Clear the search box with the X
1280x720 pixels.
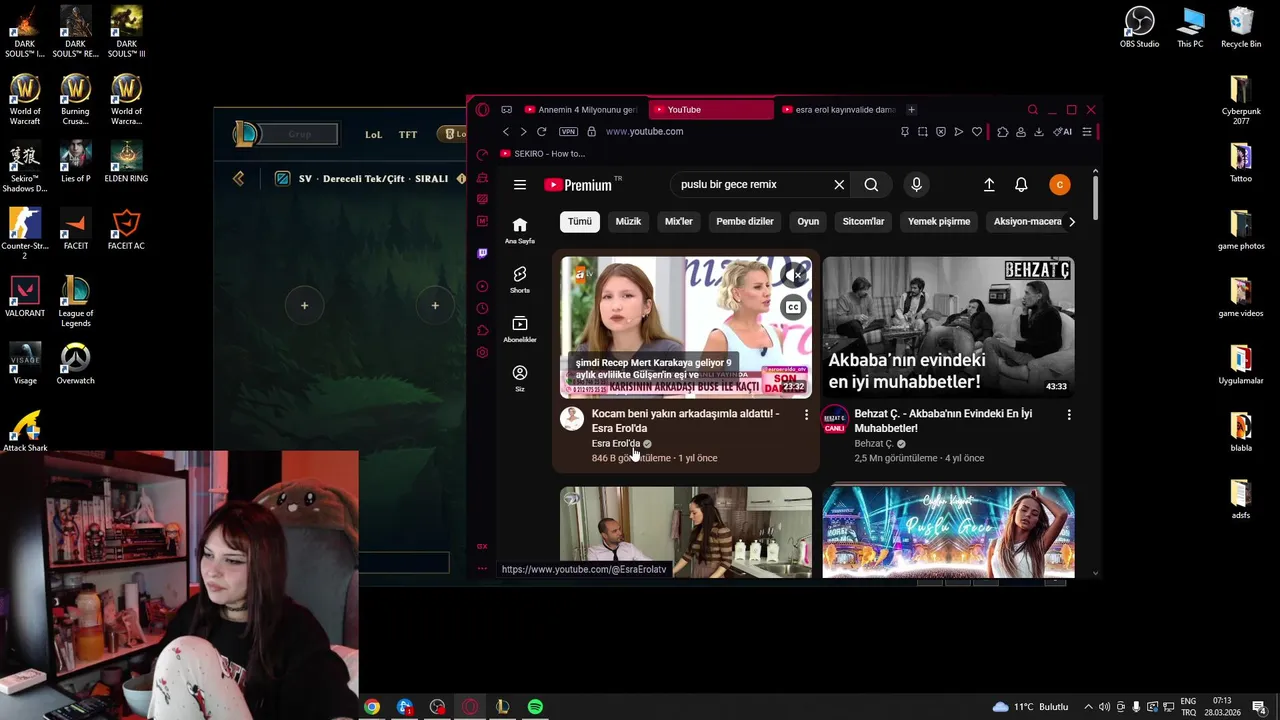[839, 185]
